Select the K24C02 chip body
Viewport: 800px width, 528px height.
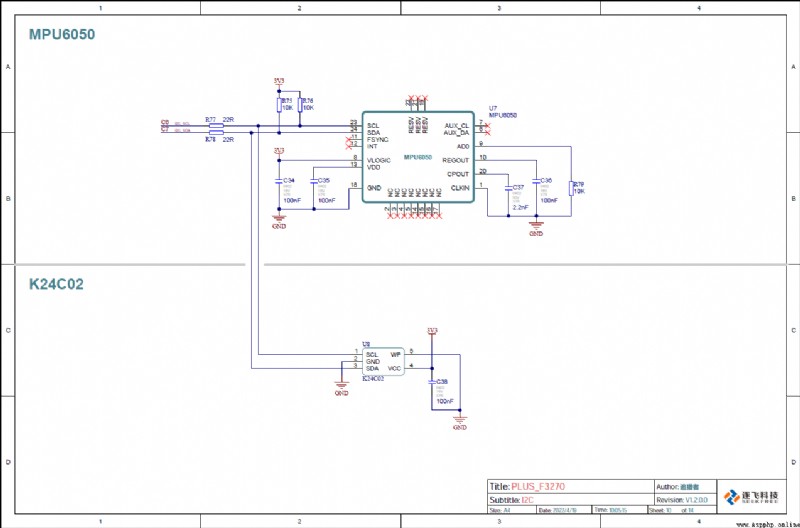point(383,362)
